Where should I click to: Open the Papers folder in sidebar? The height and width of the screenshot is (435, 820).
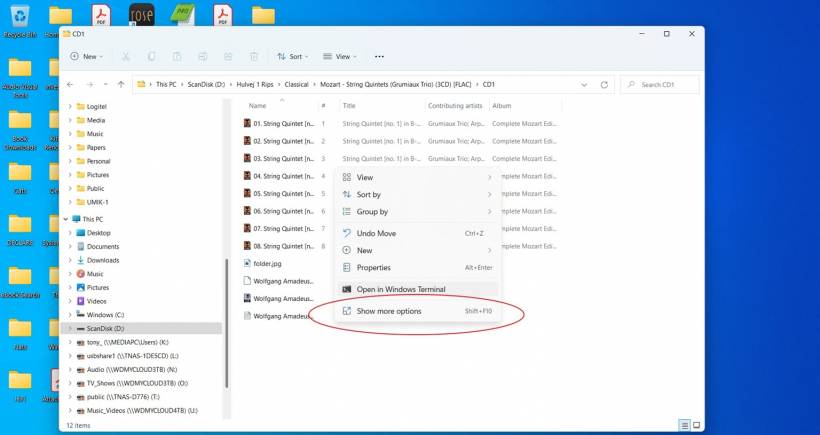point(91,147)
